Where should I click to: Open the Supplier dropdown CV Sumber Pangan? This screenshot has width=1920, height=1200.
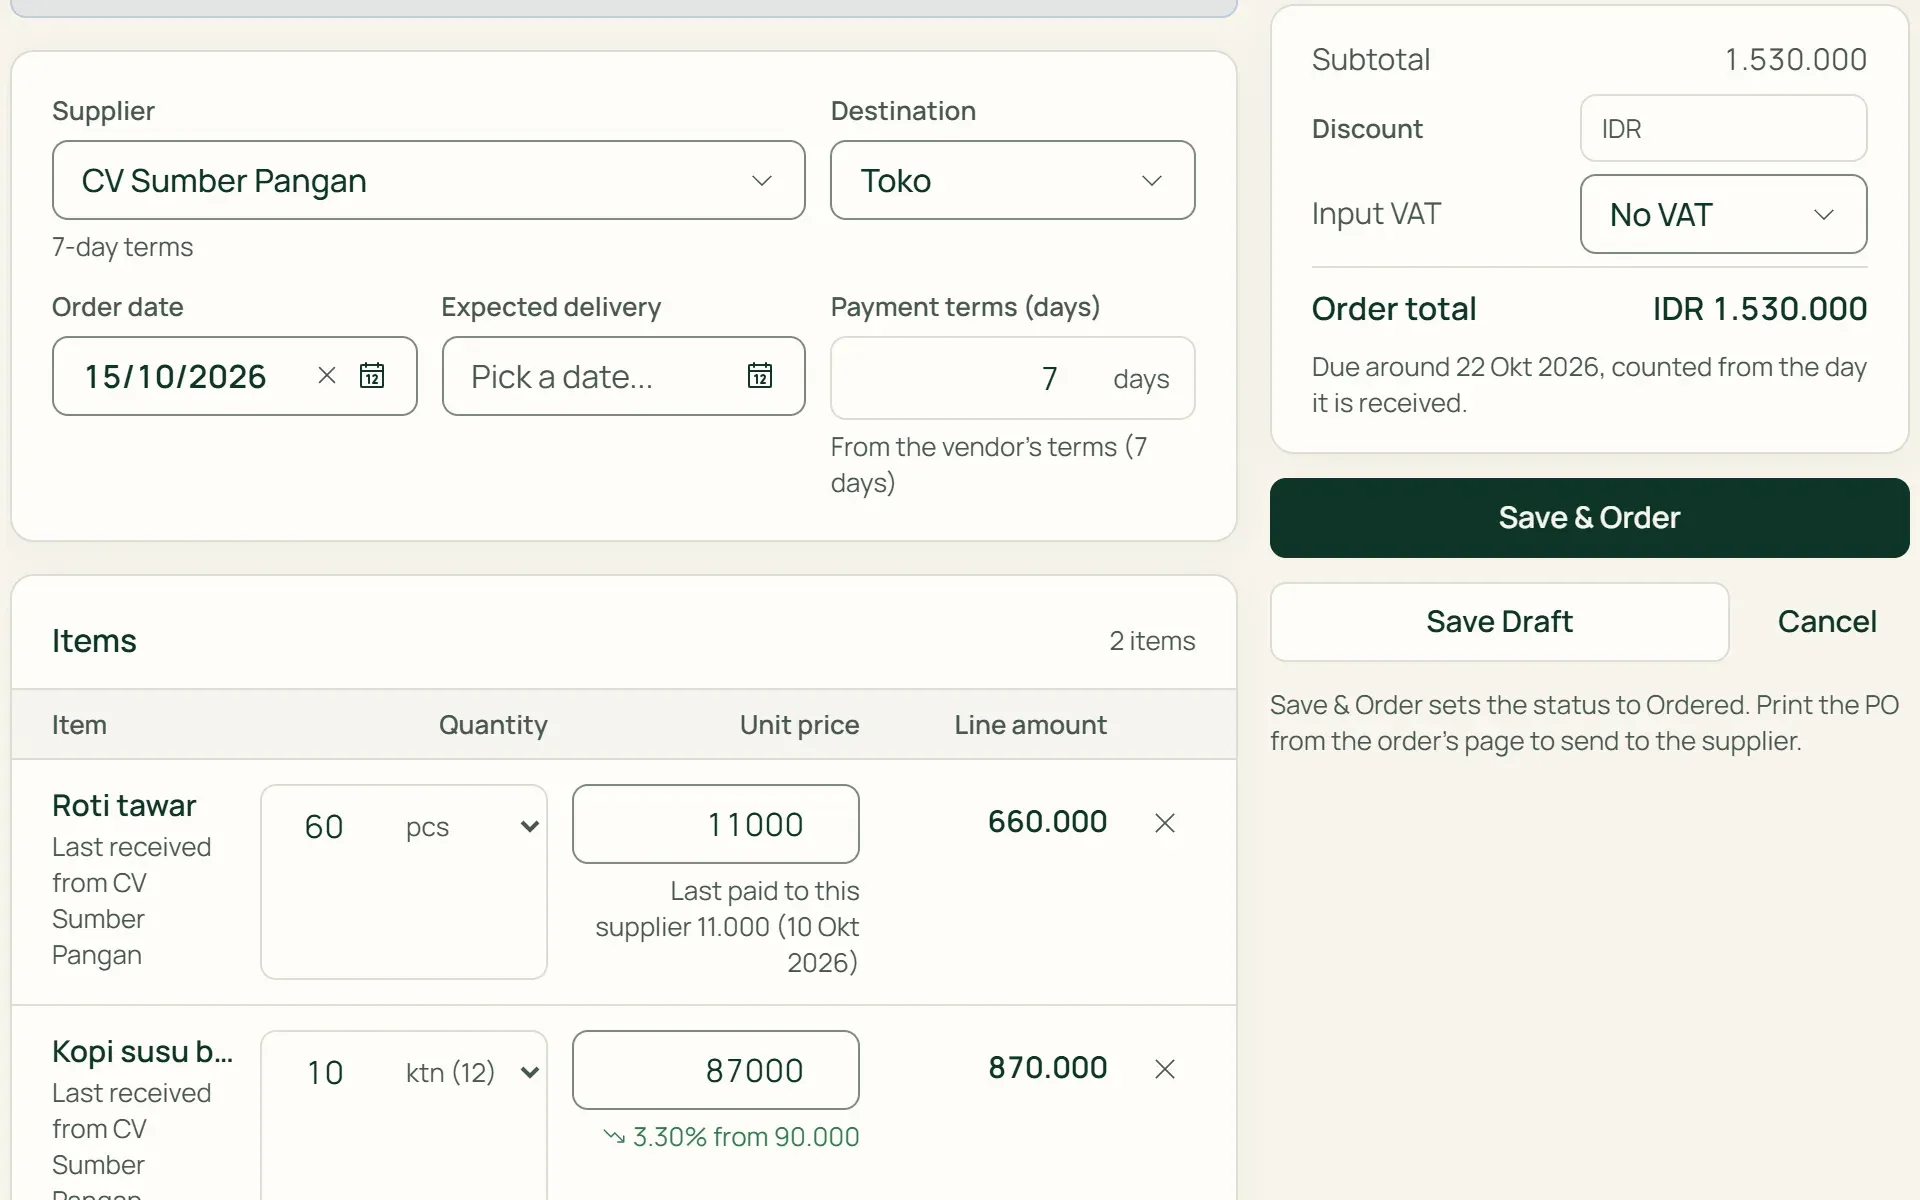(x=428, y=180)
